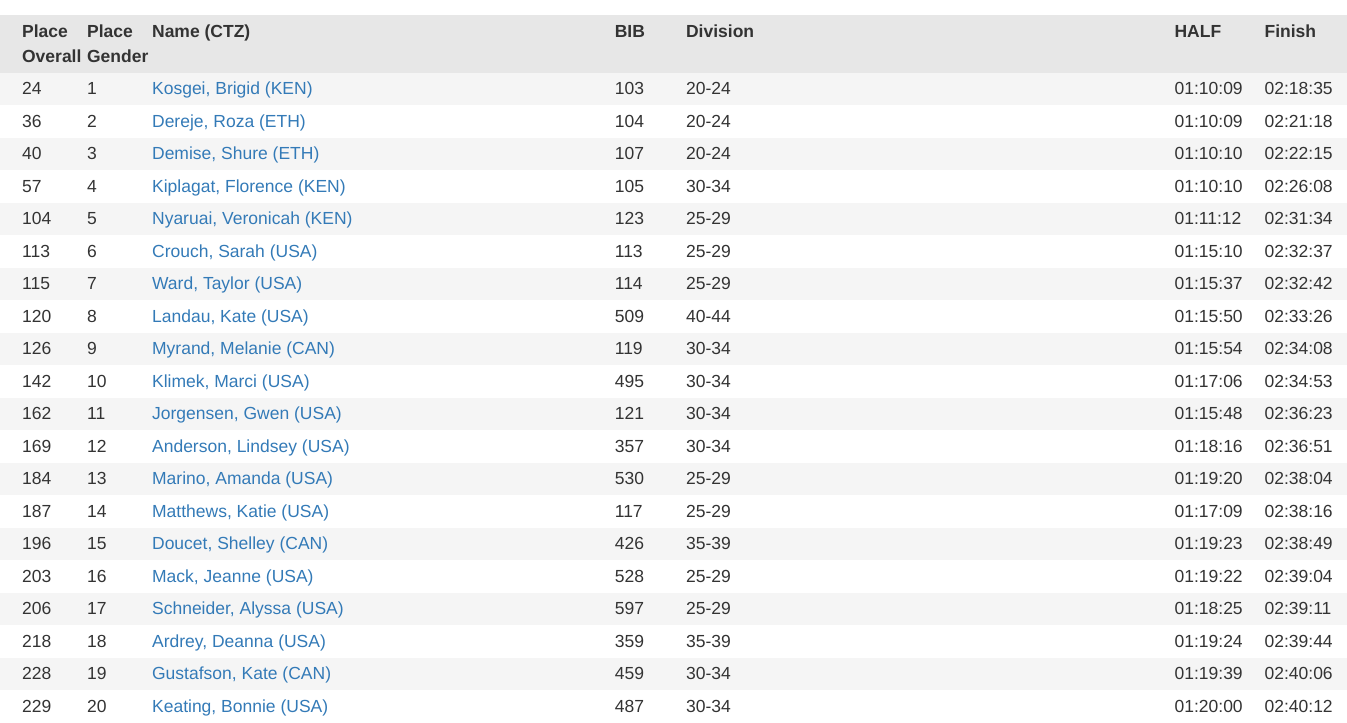Viewport: 1347px width, 723px height.
Task: Open Kiplagat, Florence (KEN) profile
Action: click(249, 186)
